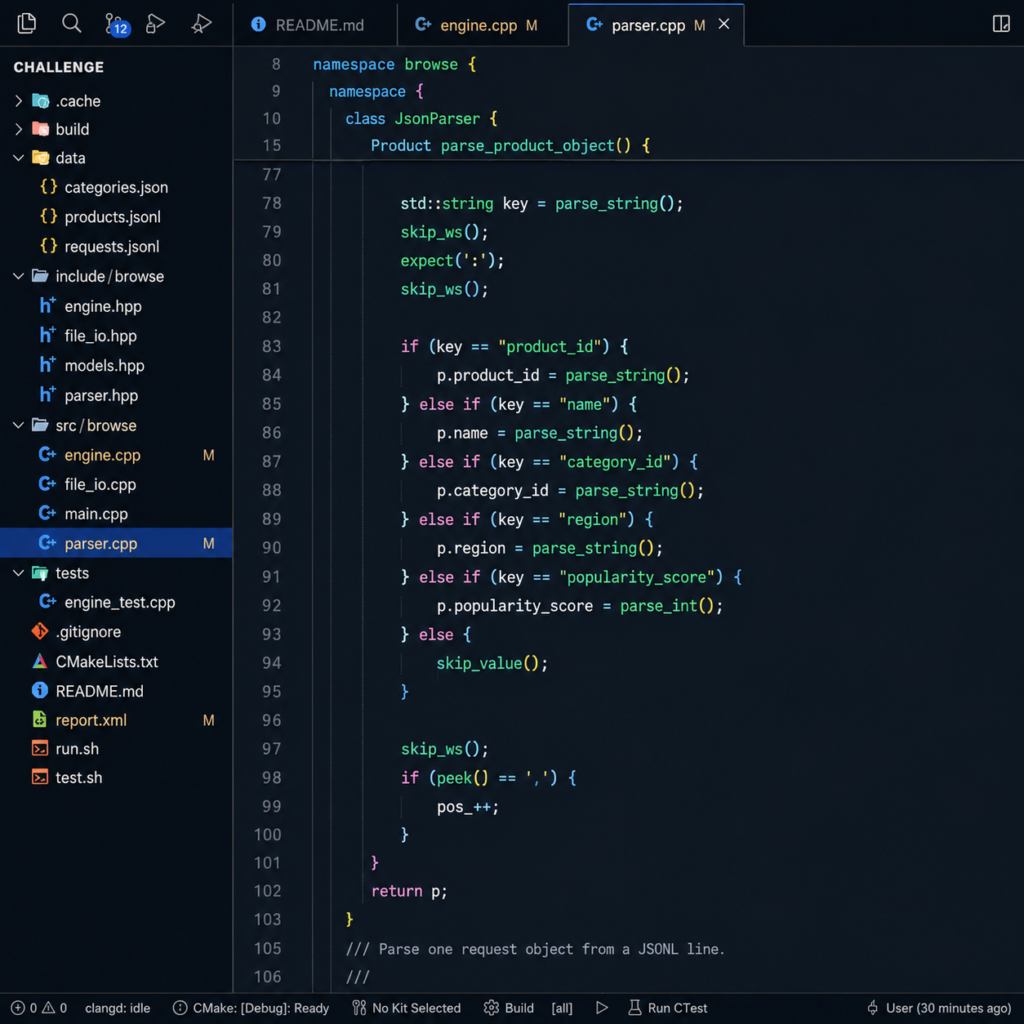Image resolution: width=1024 pixels, height=1024 pixels.
Task: Click No Kit Selected in status bar
Action: [406, 1008]
